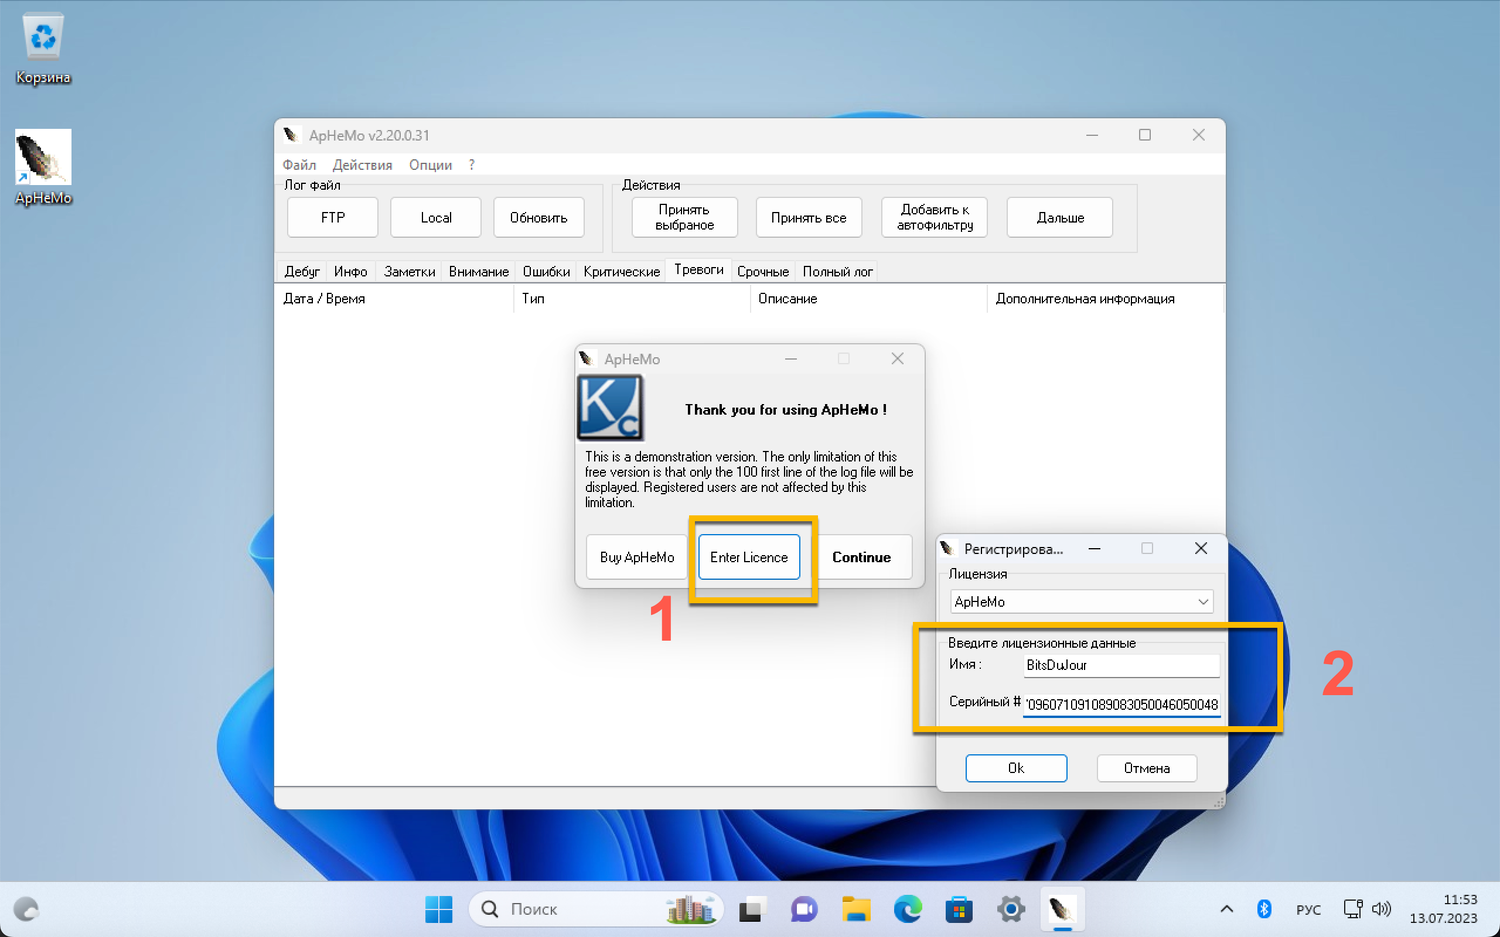Switch to the Инфо tab
Image resolution: width=1500 pixels, height=937 pixels.
tap(351, 271)
